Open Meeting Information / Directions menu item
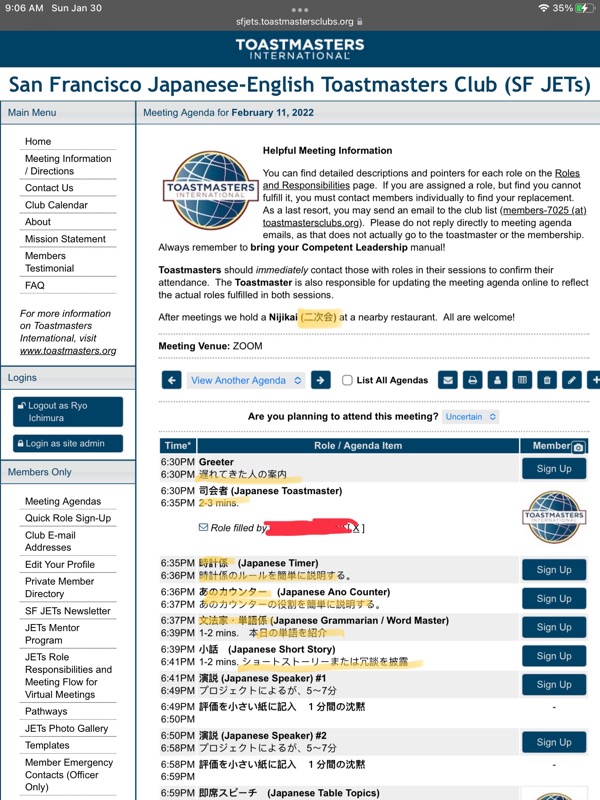Viewport: 600px width, 800px height. point(68,165)
